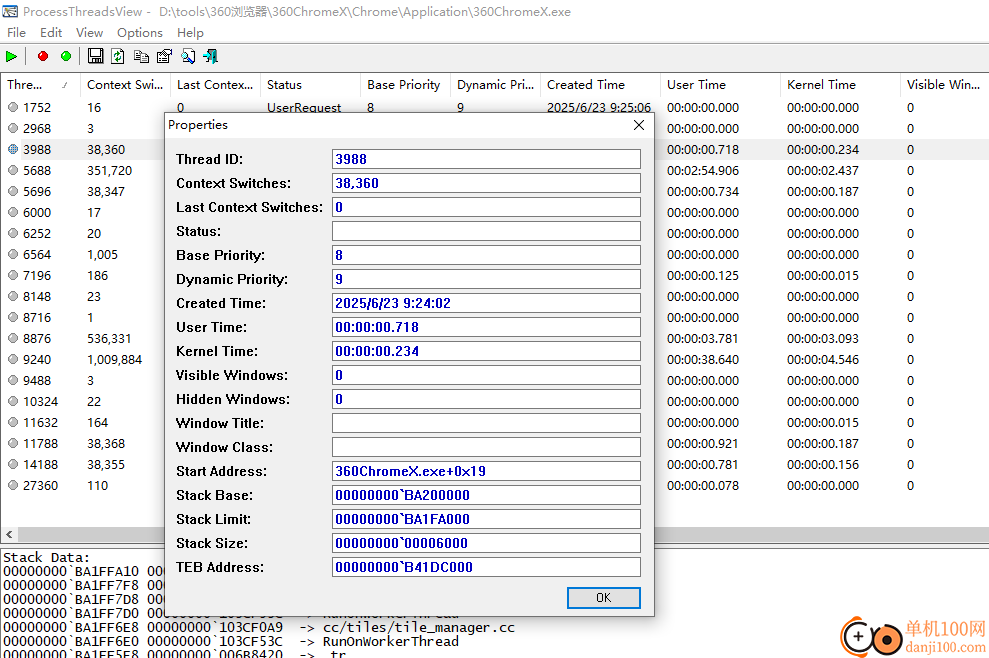
Task: Click the Refresh toolbar icon
Action: click(118, 56)
